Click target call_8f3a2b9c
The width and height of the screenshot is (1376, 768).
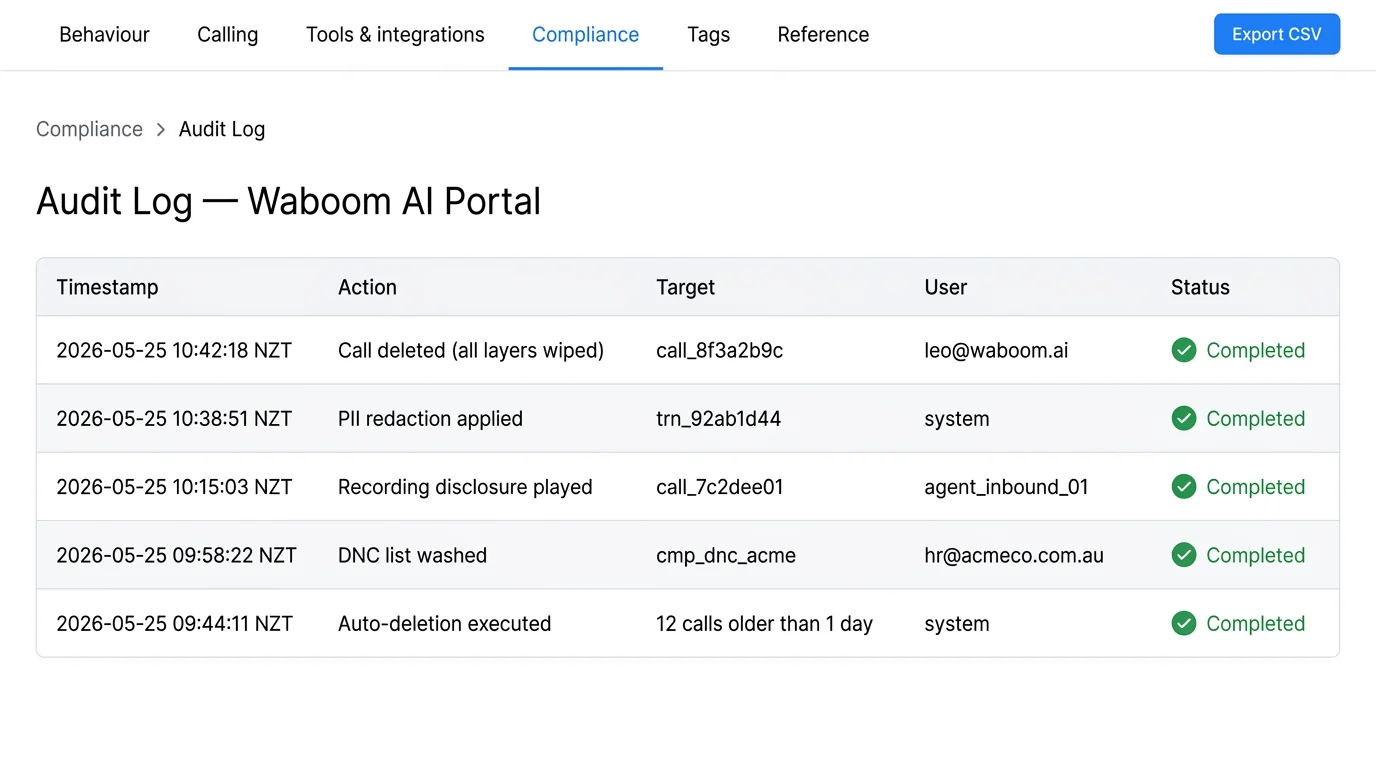pos(719,350)
